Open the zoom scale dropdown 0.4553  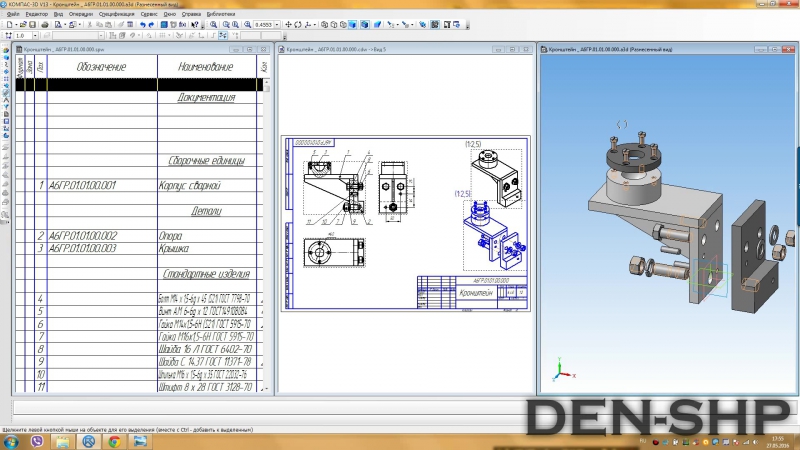click(x=279, y=23)
